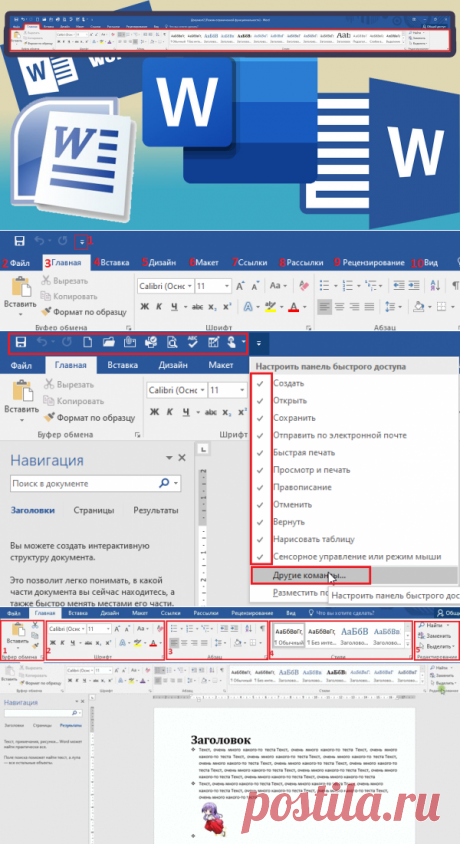Screen dimensions: 460x844
Task: Open the Выделить dropdown in the ribbon with numbered groups
Action: (x=454, y=645)
